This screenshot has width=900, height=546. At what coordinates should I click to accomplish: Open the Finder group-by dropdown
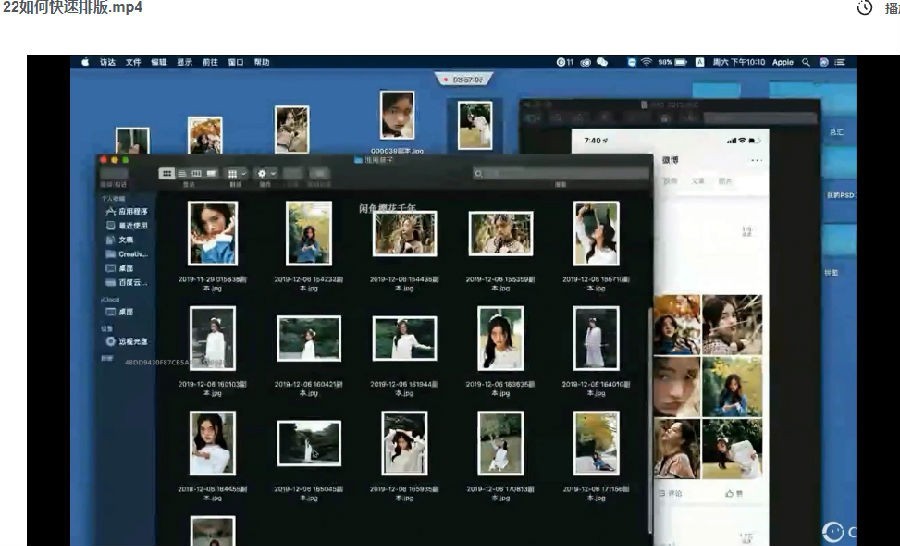pyautogui.click(x=236, y=173)
